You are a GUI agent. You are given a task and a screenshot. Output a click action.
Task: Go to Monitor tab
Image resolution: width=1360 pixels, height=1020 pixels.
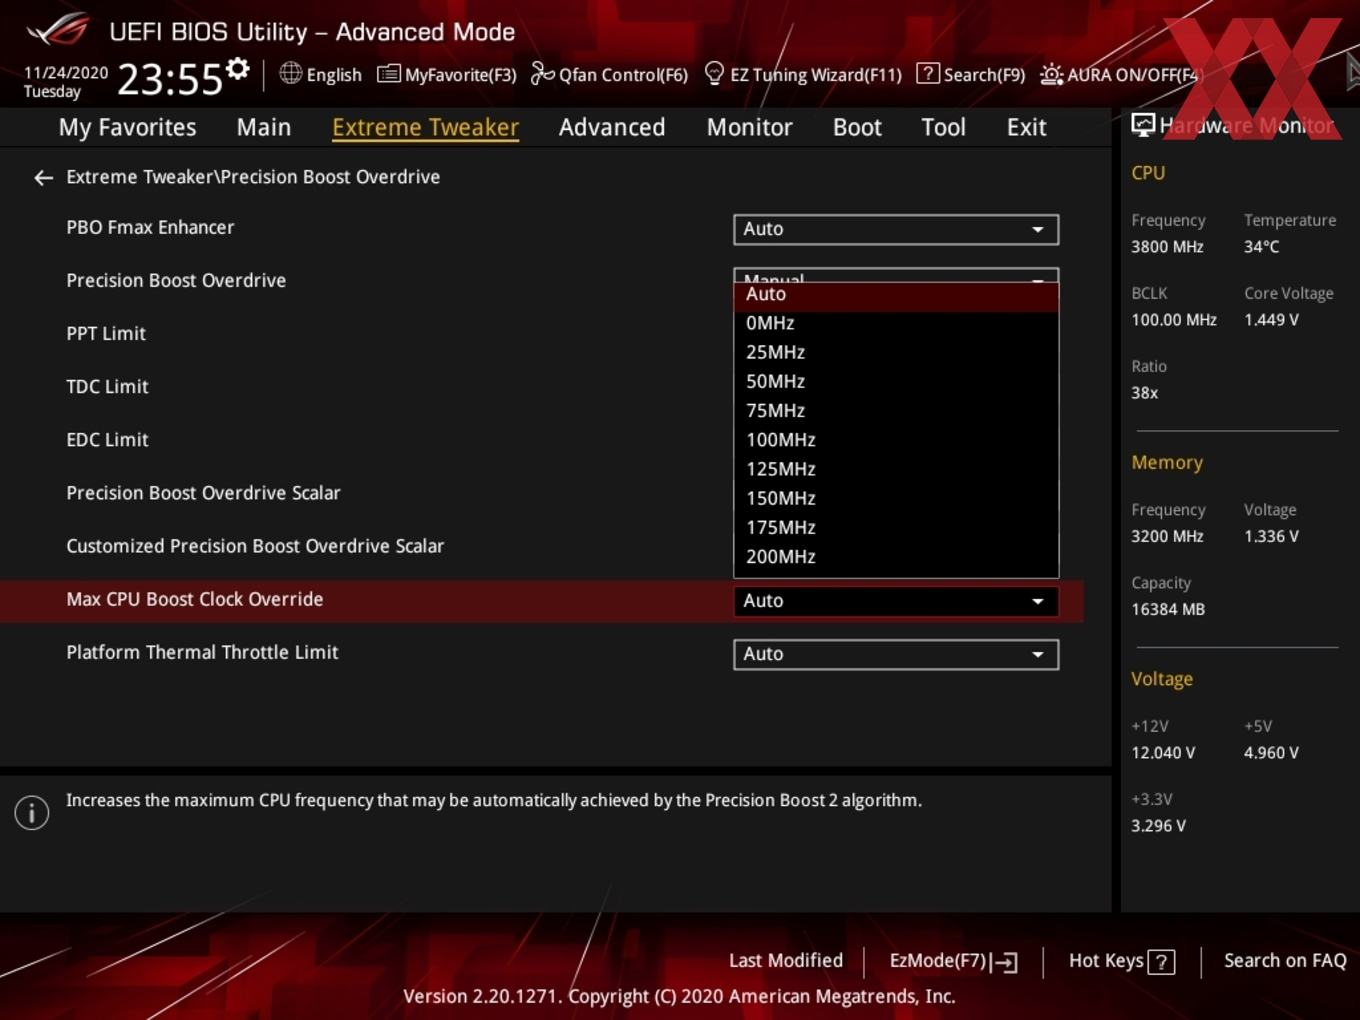pos(749,127)
